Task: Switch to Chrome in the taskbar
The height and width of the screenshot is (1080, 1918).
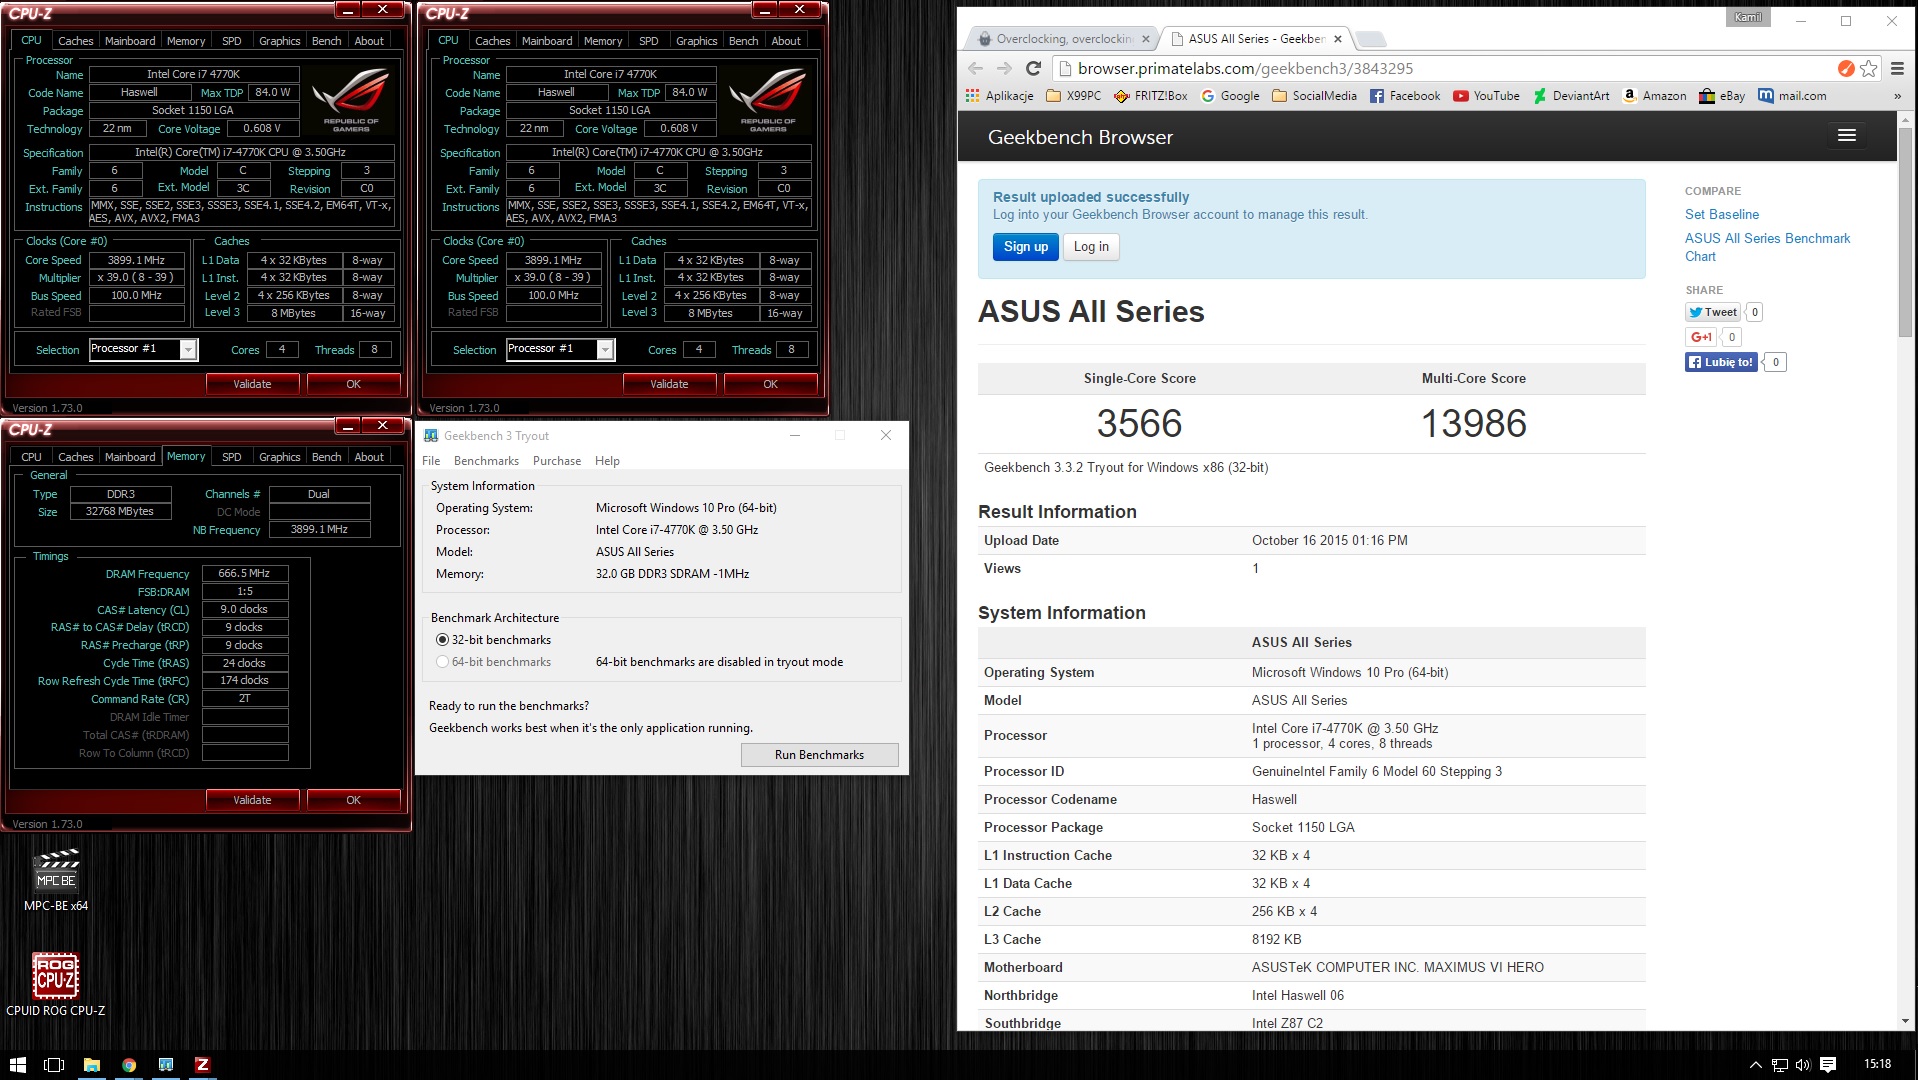Action: (x=129, y=1065)
